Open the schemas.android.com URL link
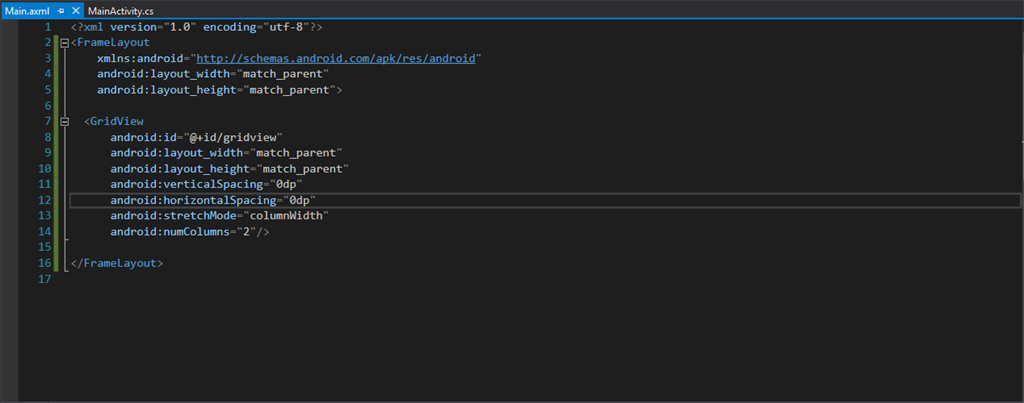The height and width of the screenshot is (403, 1024). pyautogui.click(x=338, y=59)
